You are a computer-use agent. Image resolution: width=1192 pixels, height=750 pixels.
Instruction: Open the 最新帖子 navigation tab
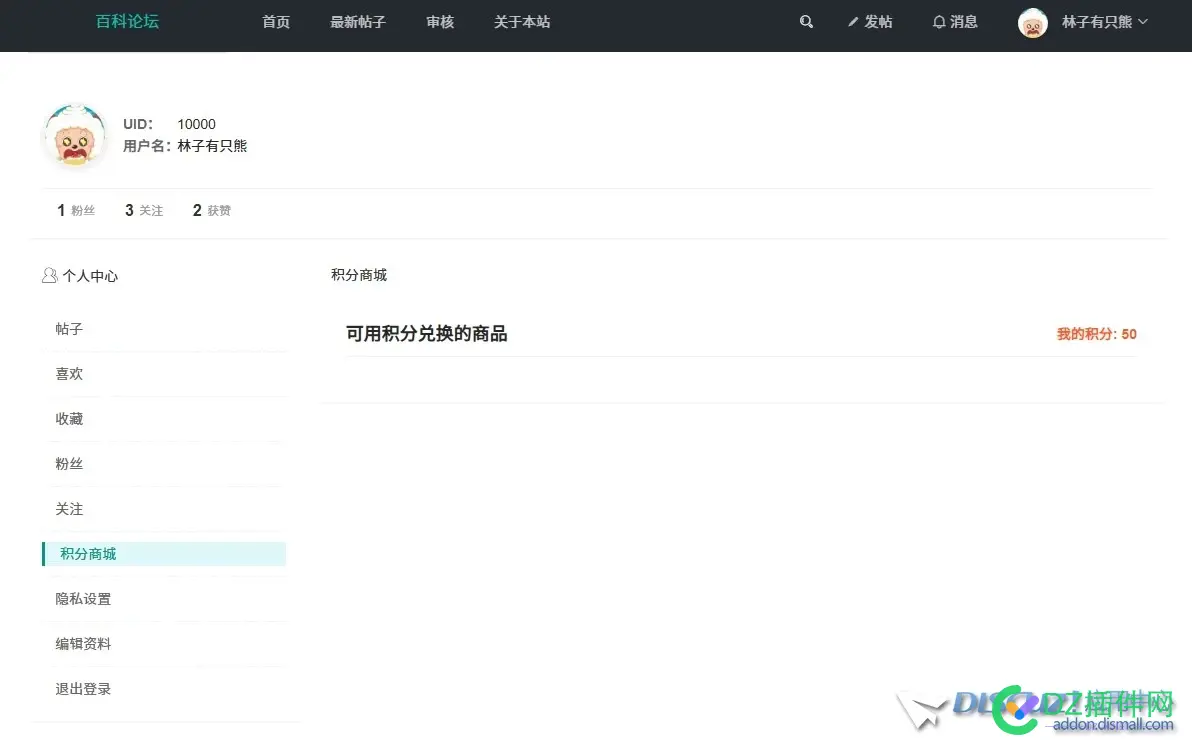coord(358,21)
